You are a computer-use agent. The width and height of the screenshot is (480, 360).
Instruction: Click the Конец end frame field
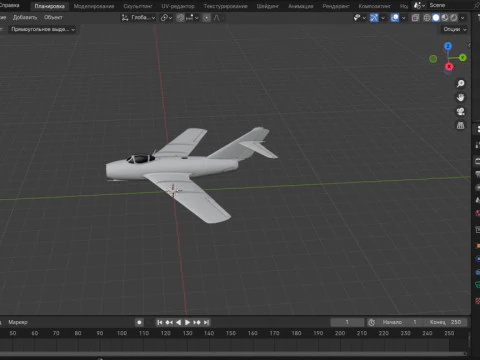pos(445,322)
